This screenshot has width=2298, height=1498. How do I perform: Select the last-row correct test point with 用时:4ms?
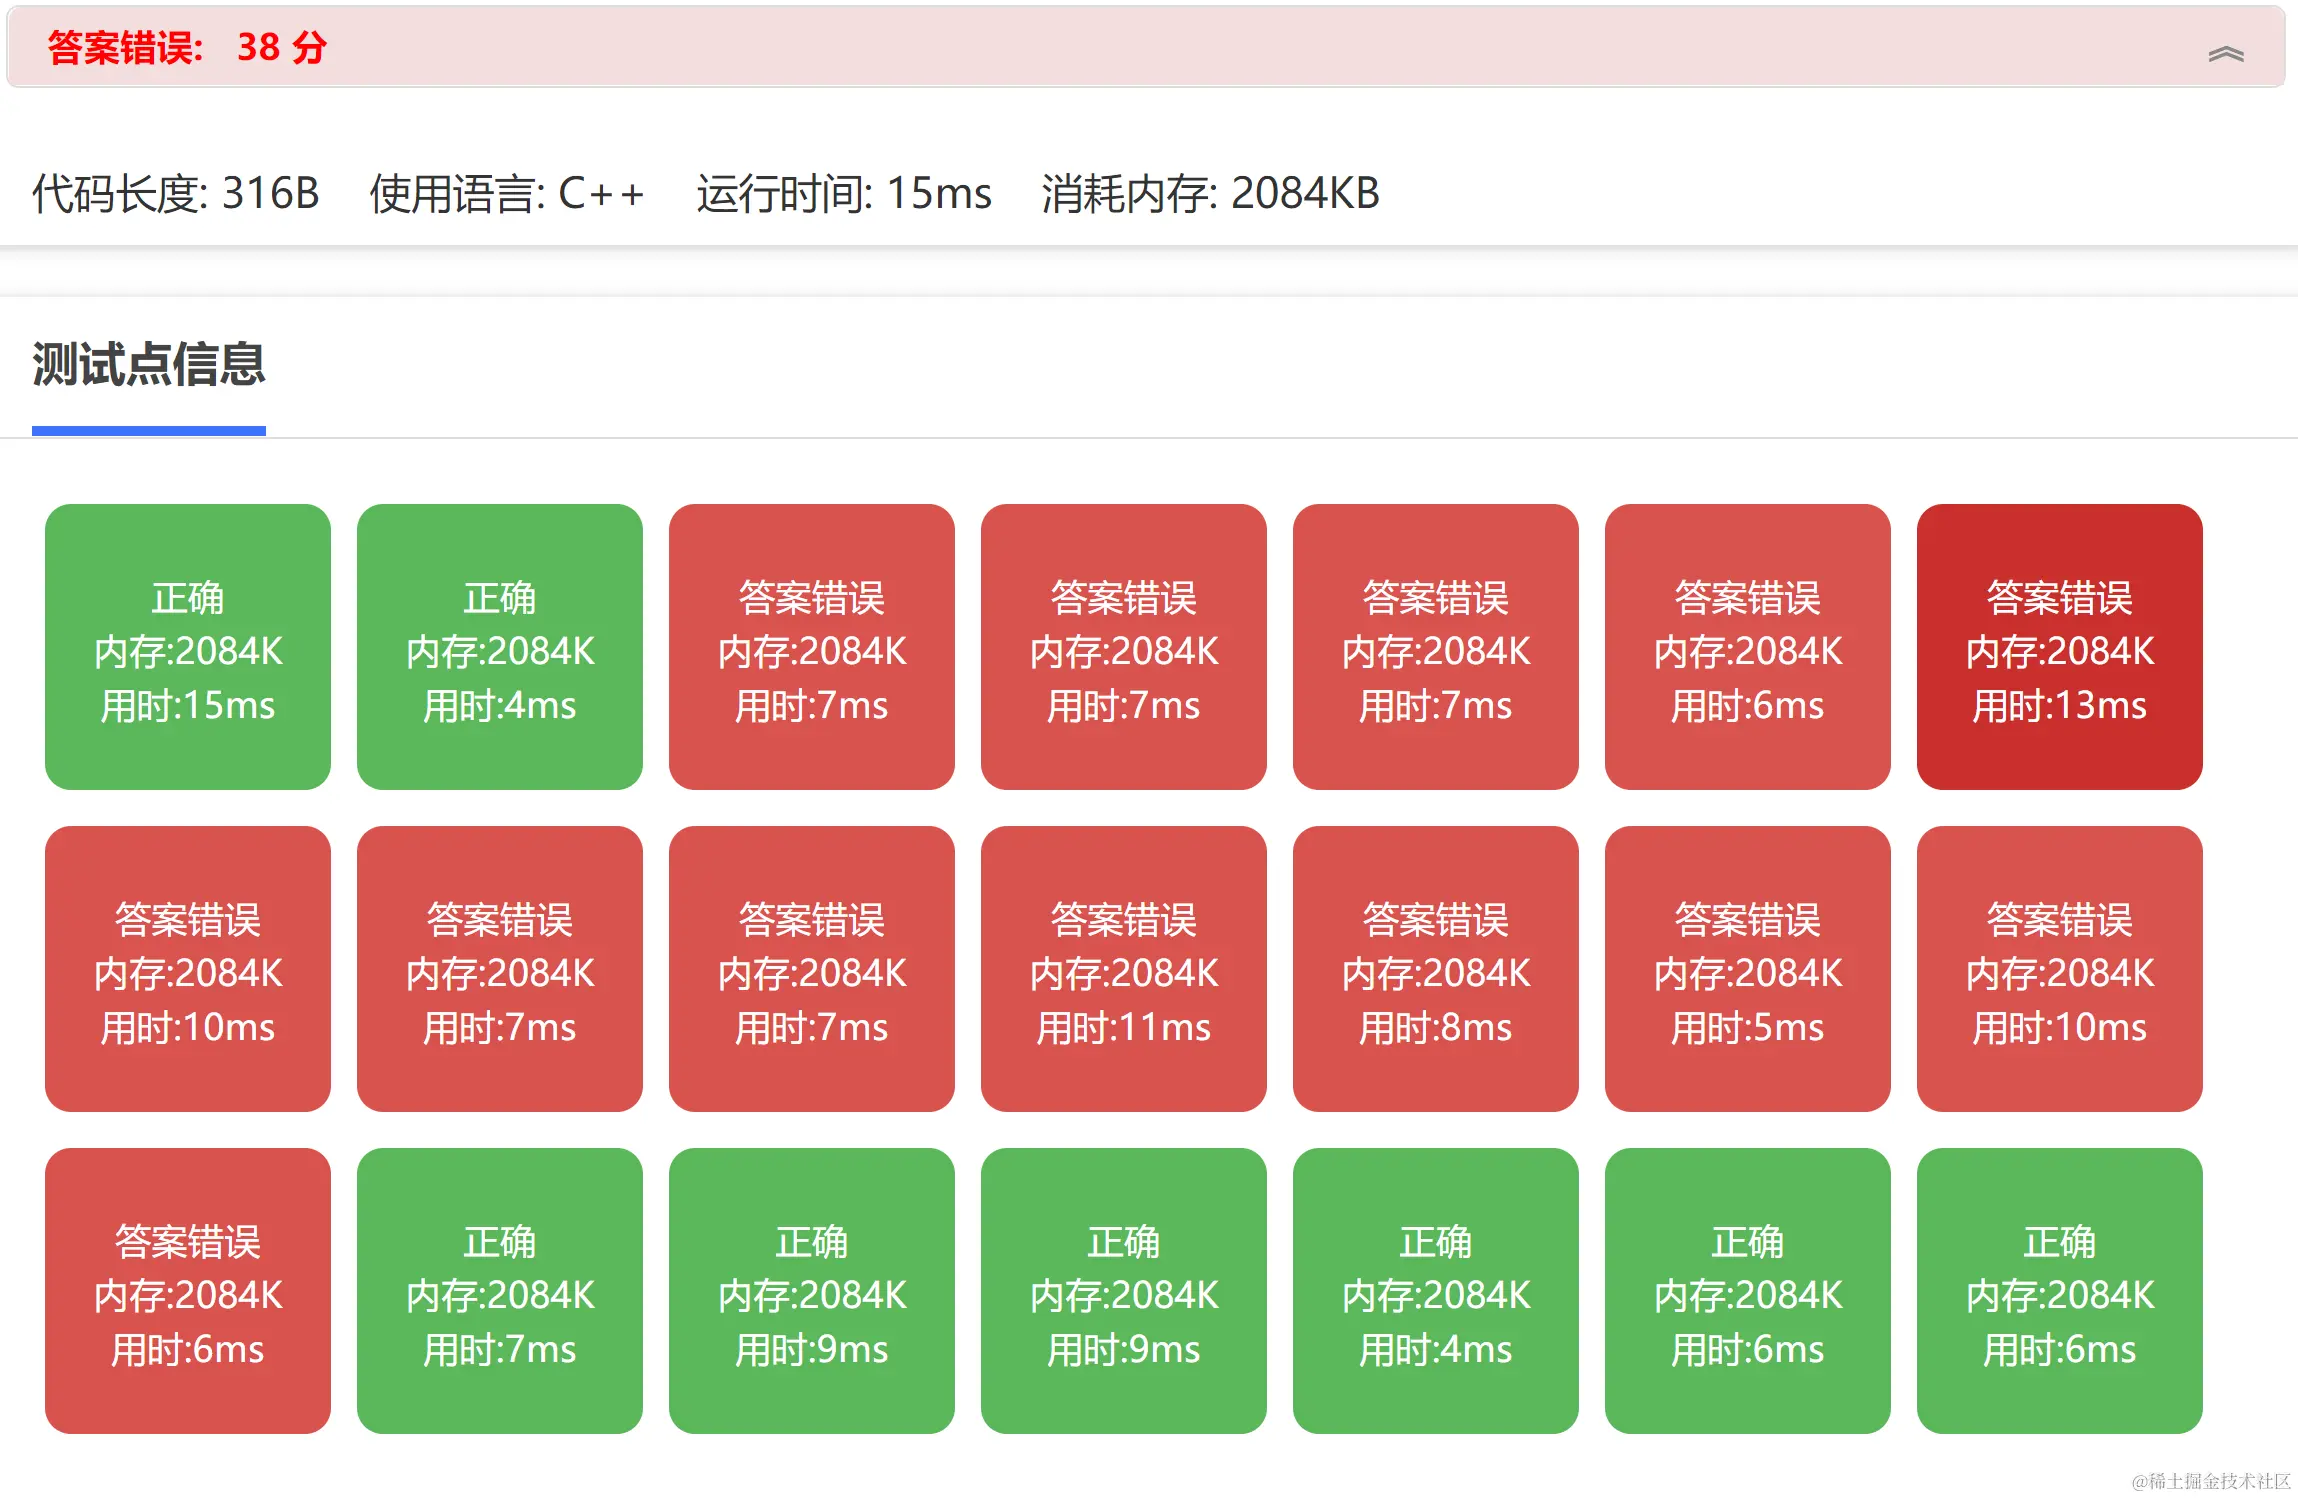pyautogui.click(x=1435, y=1291)
